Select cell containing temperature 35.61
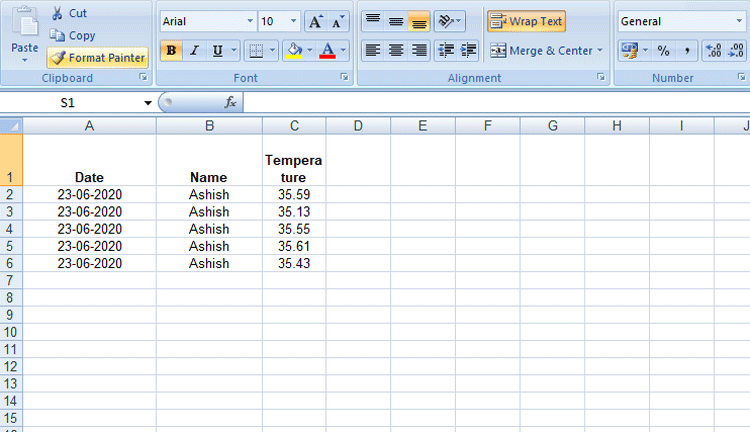The image size is (750, 432). coord(294,246)
